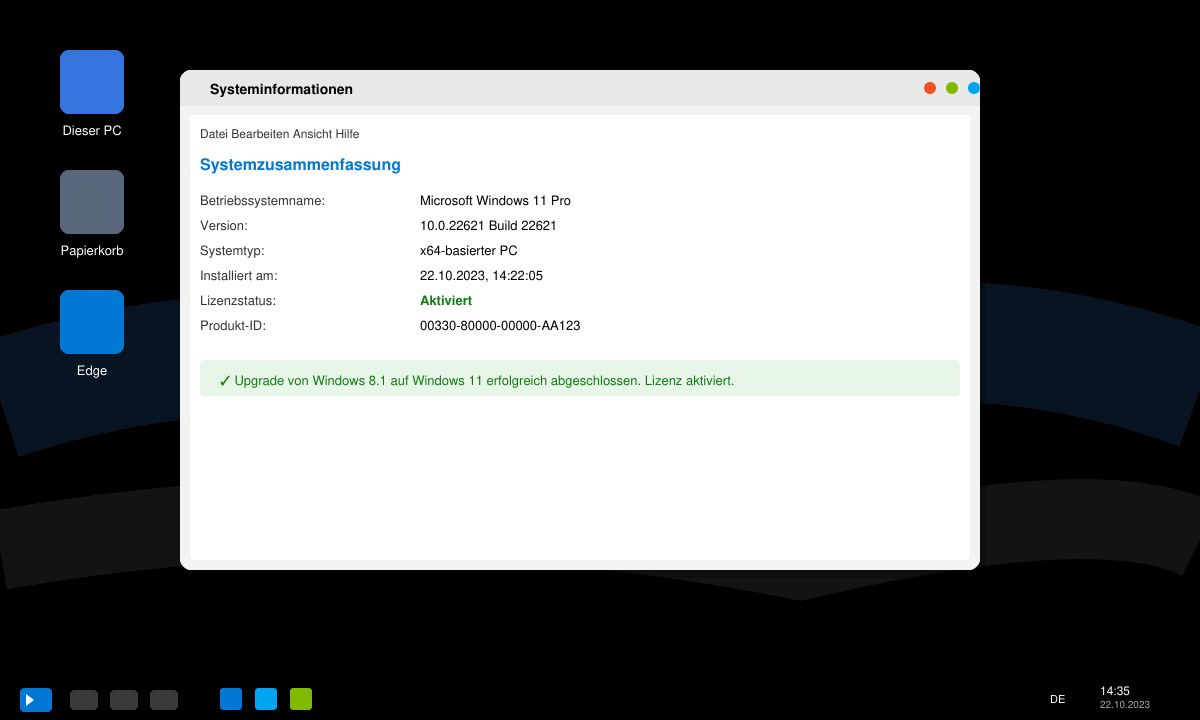Open the Hilfe menu
Viewport: 1200px width, 720px height.
tap(348, 134)
